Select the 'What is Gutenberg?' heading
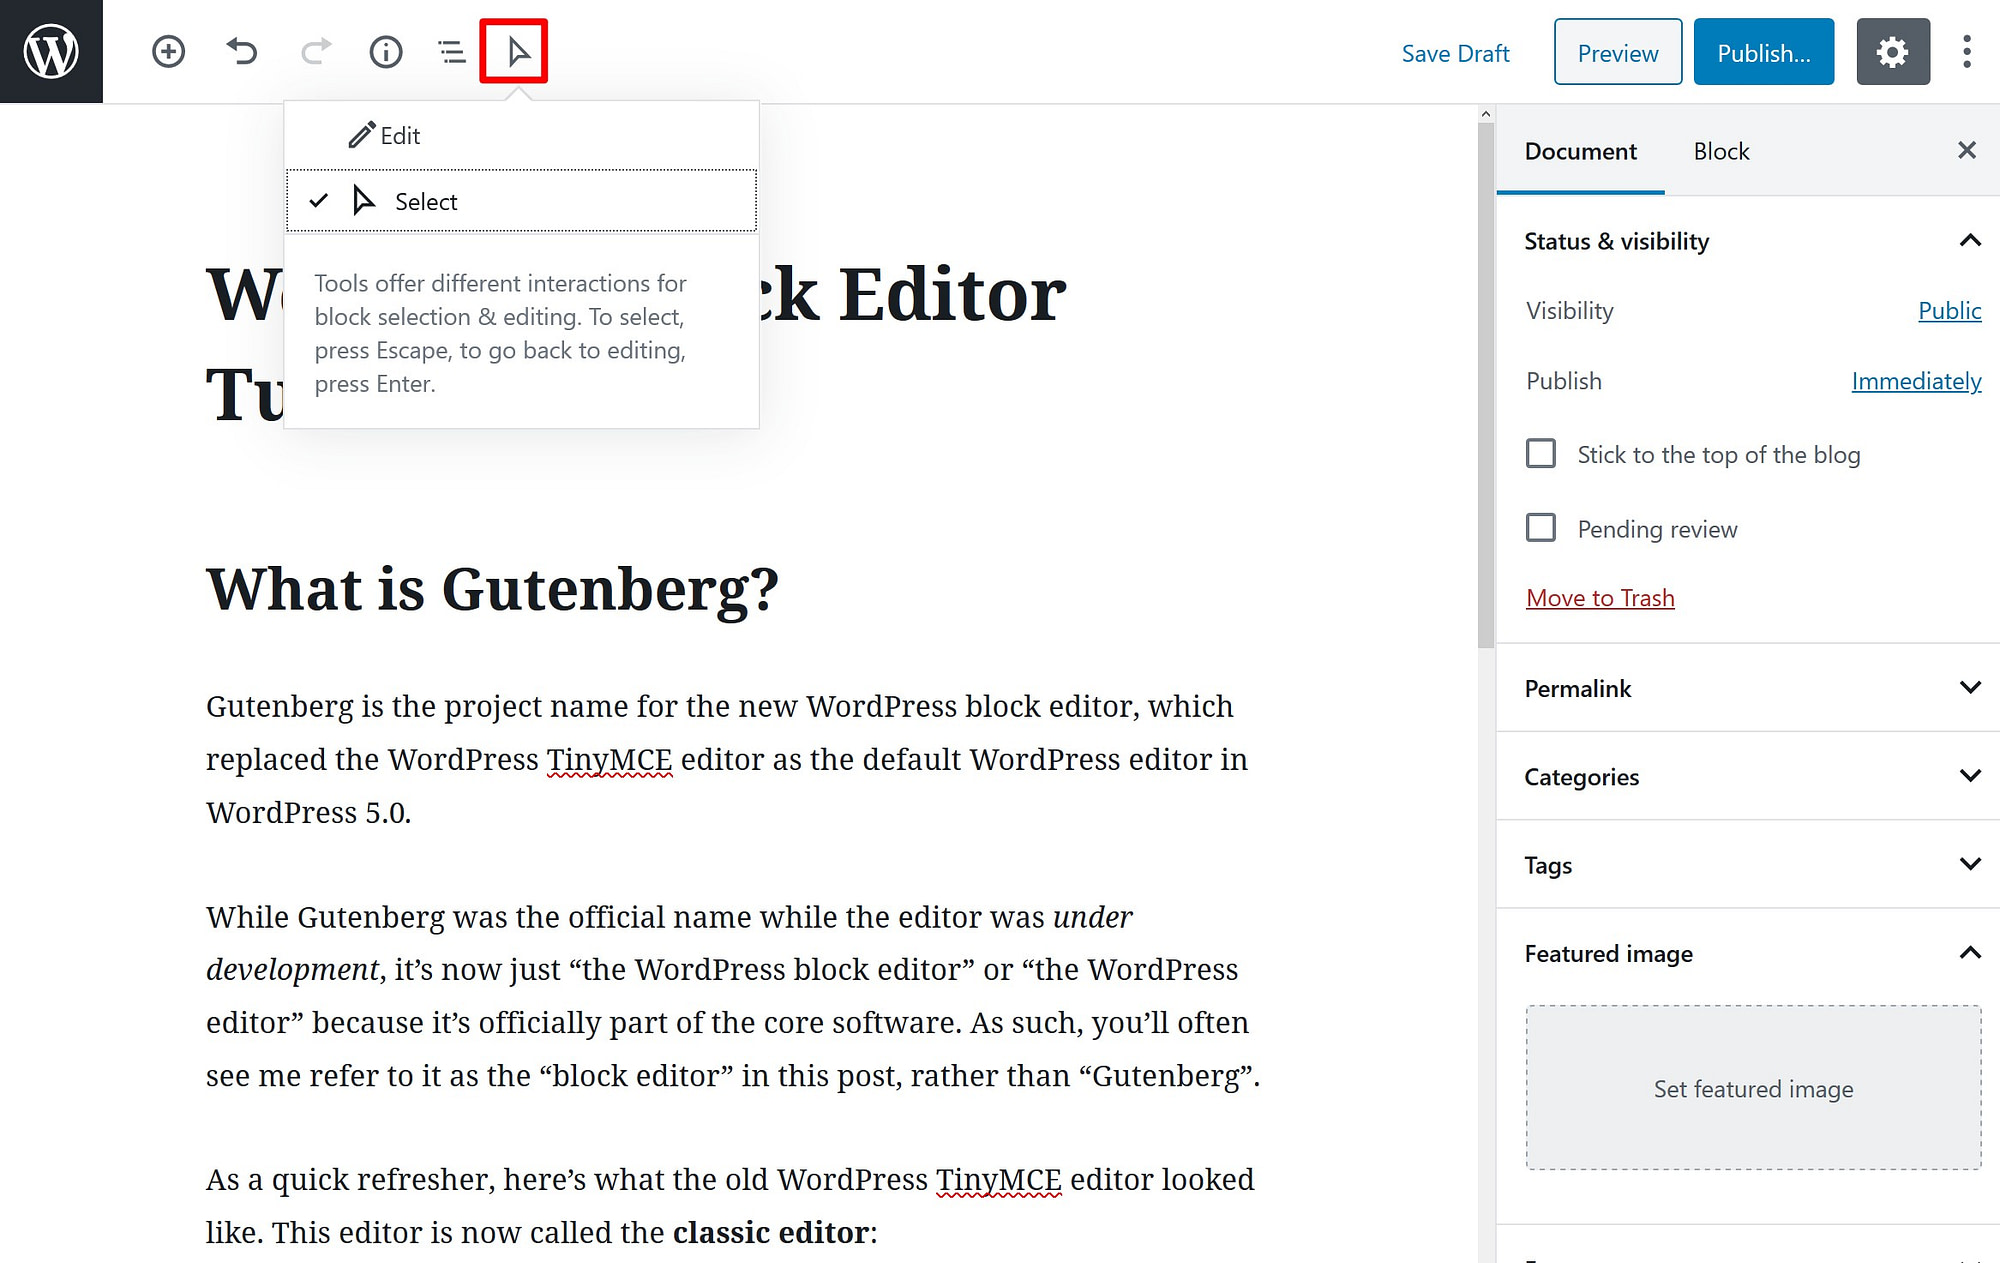Image resolution: width=2000 pixels, height=1263 pixels. click(492, 589)
